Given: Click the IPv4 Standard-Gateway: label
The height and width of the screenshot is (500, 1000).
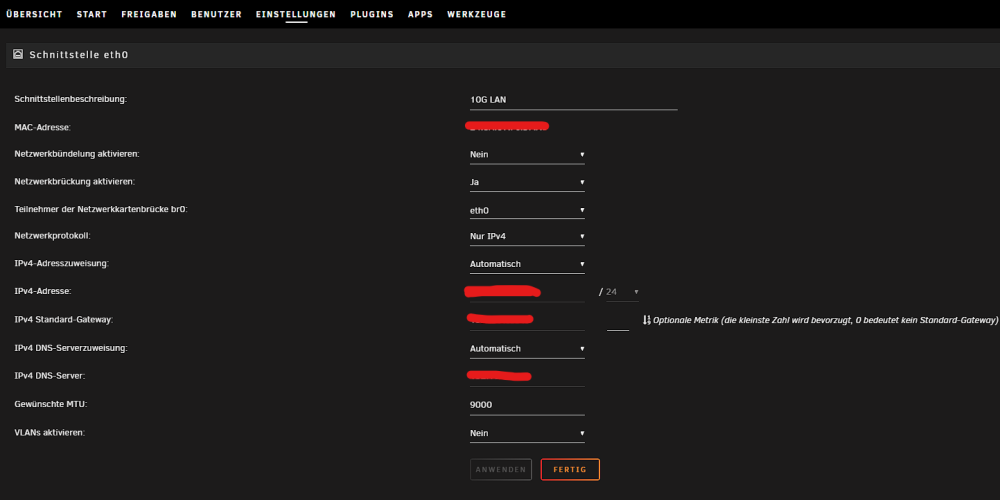Looking at the screenshot, I should pos(64,320).
